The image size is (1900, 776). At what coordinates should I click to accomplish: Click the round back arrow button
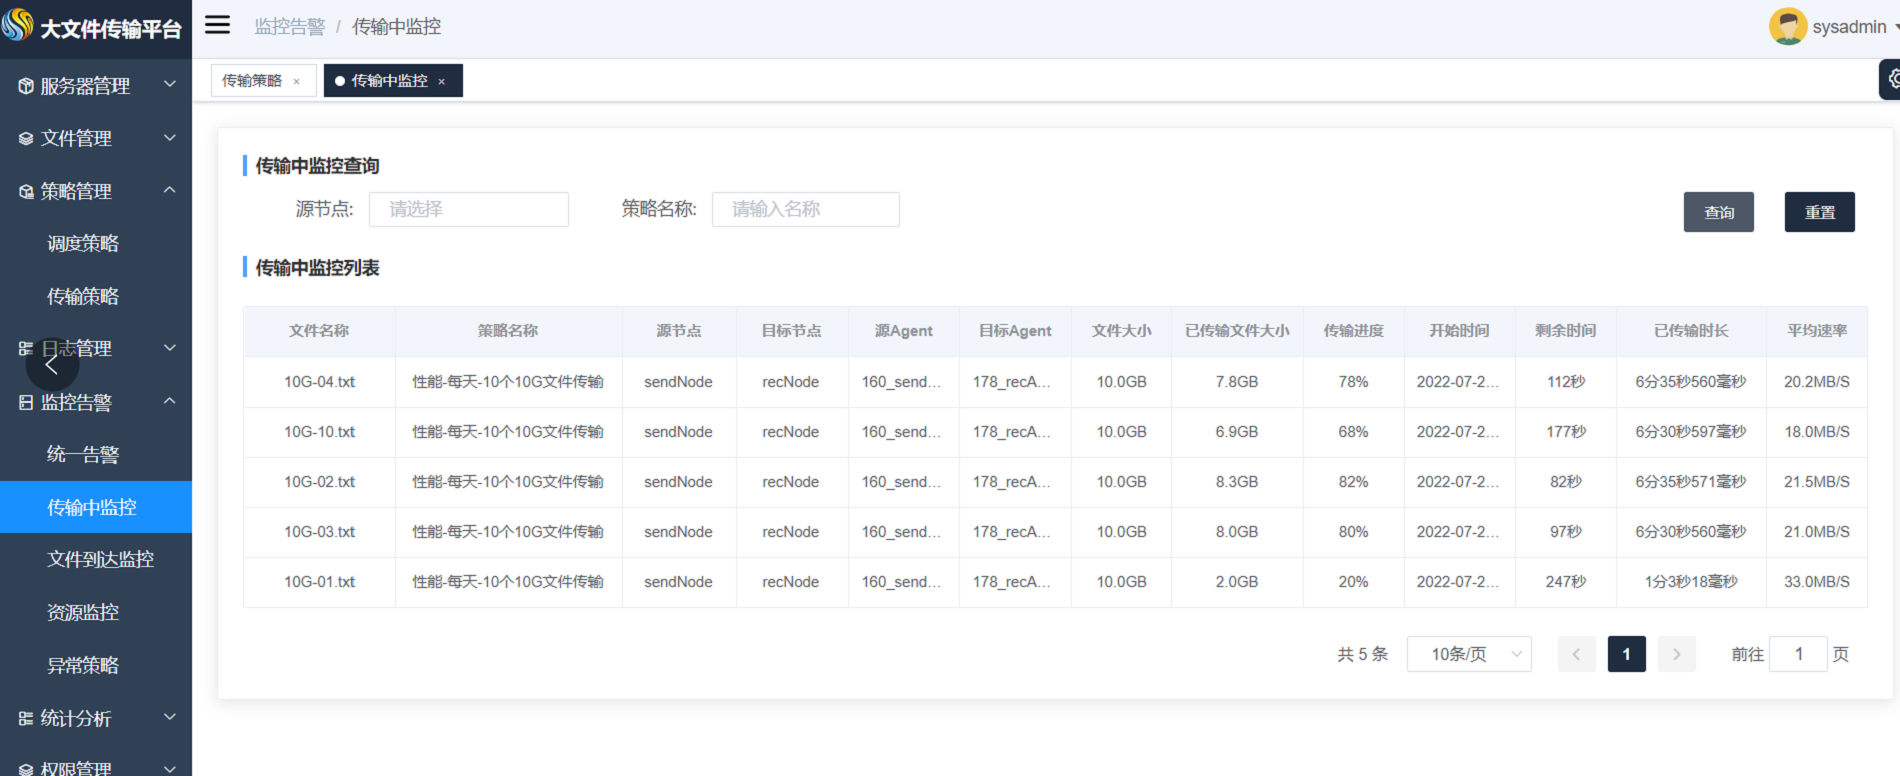(51, 365)
